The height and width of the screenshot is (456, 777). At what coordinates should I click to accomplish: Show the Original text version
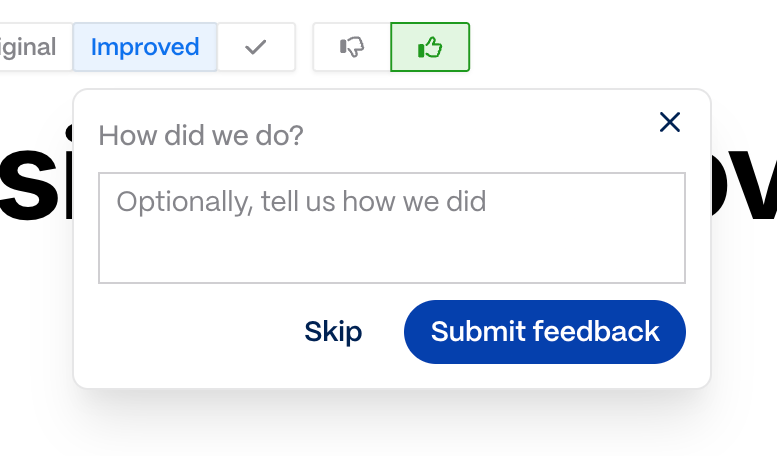point(30,47)
